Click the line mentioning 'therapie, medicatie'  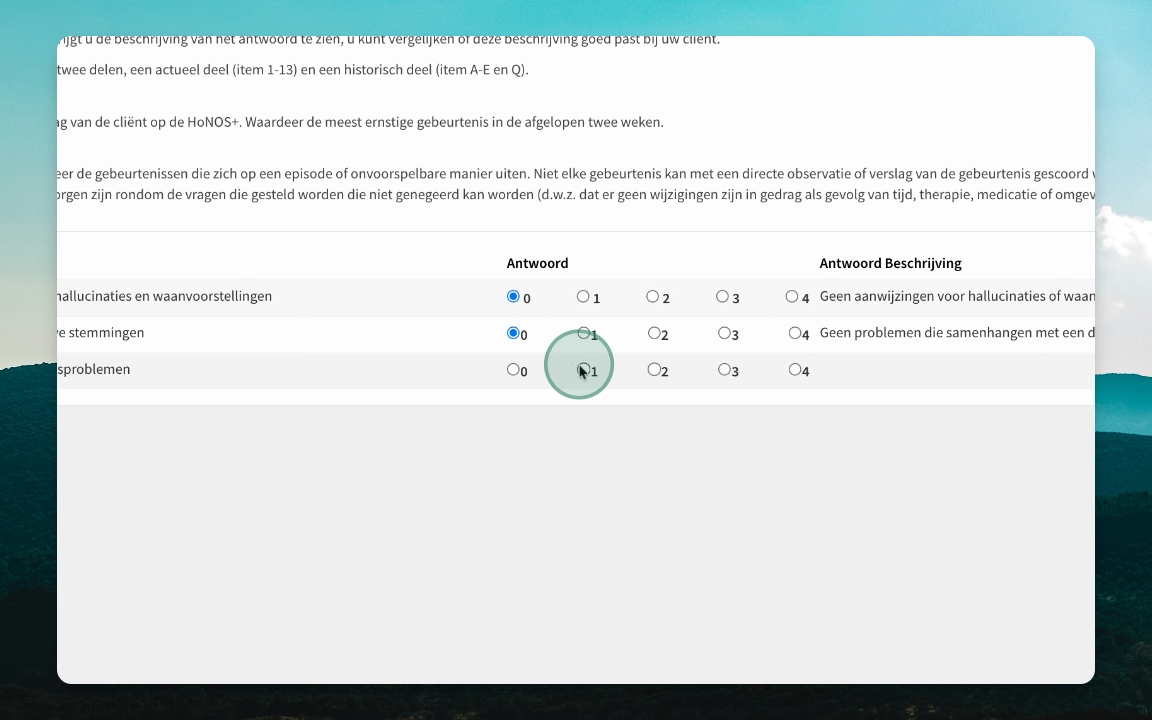pyautogui.click(x=576, y=195)
